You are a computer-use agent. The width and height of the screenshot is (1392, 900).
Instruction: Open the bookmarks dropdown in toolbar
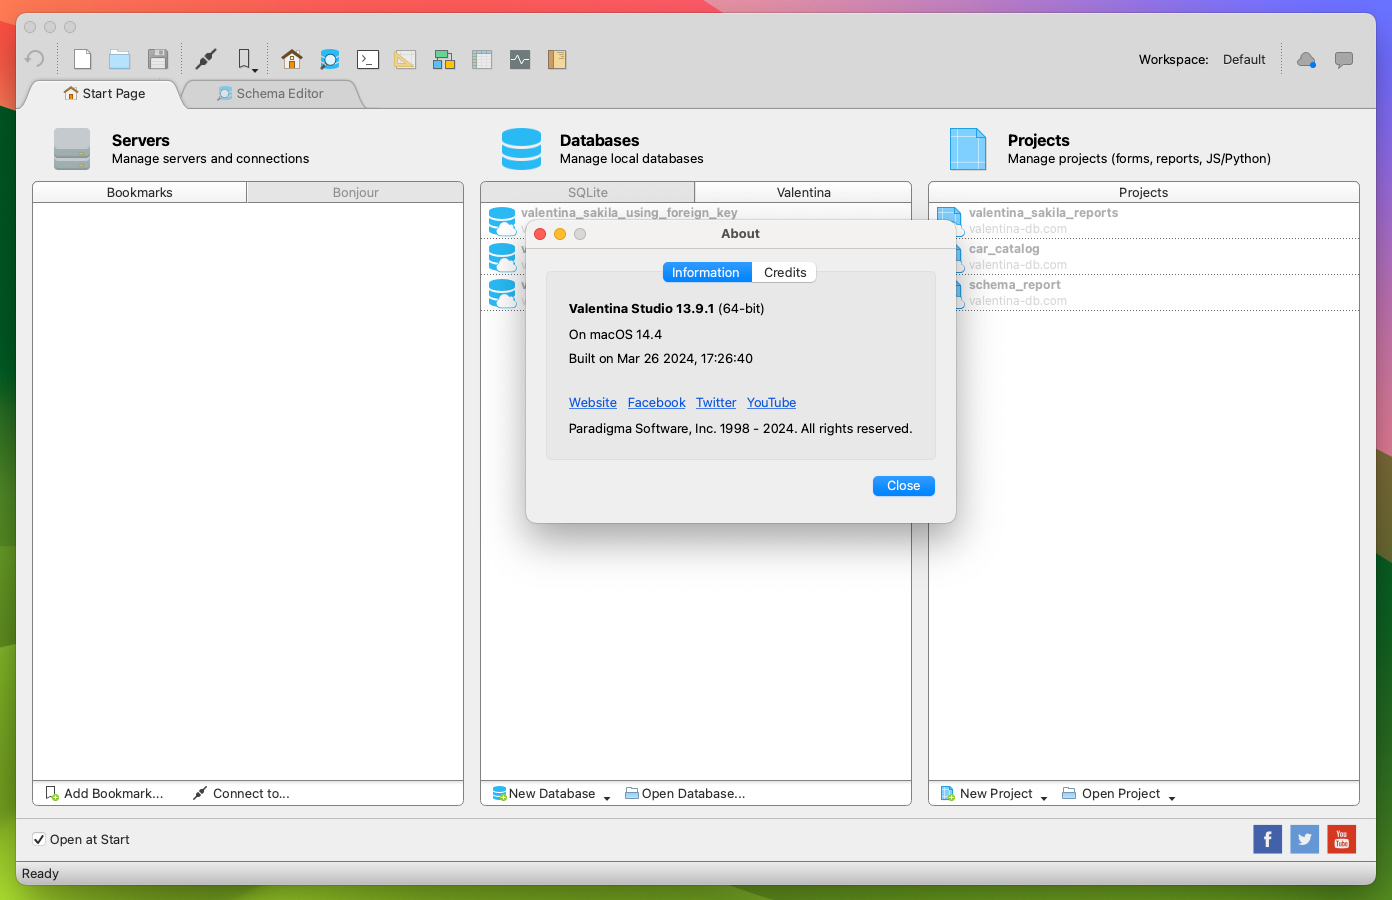(x=247, y=60)
